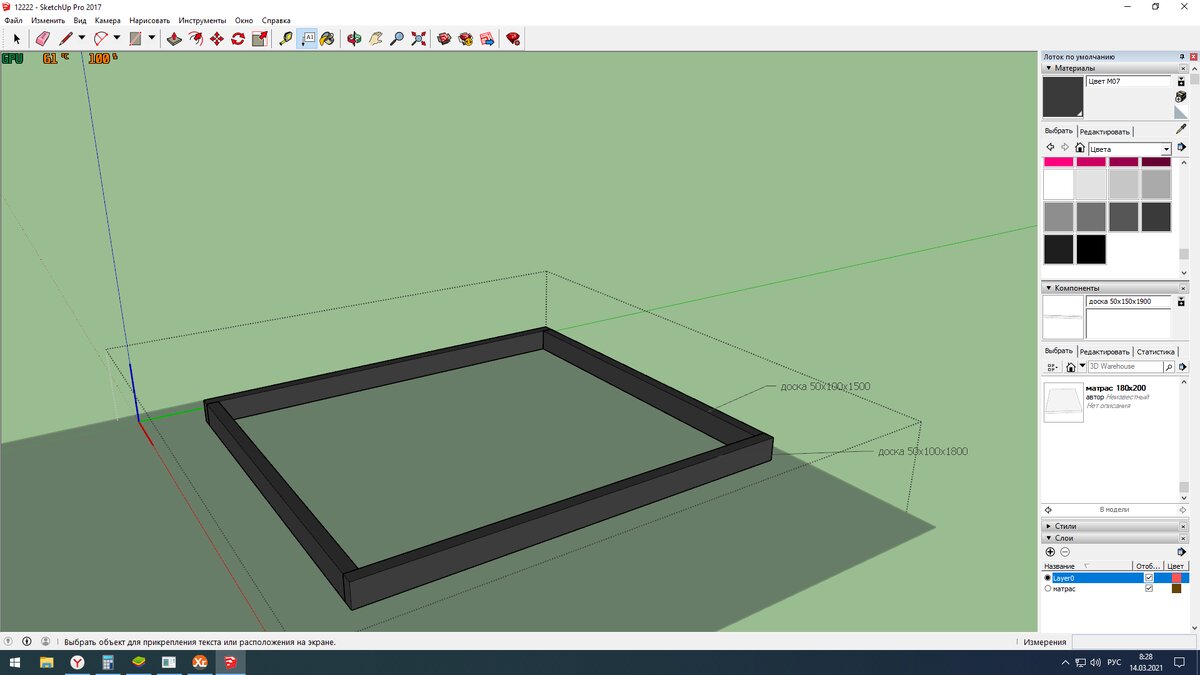Click search magnifier in 3D Warehouse field
Viewport: 1200px width, 675px height.
[x=1169, y=367]
